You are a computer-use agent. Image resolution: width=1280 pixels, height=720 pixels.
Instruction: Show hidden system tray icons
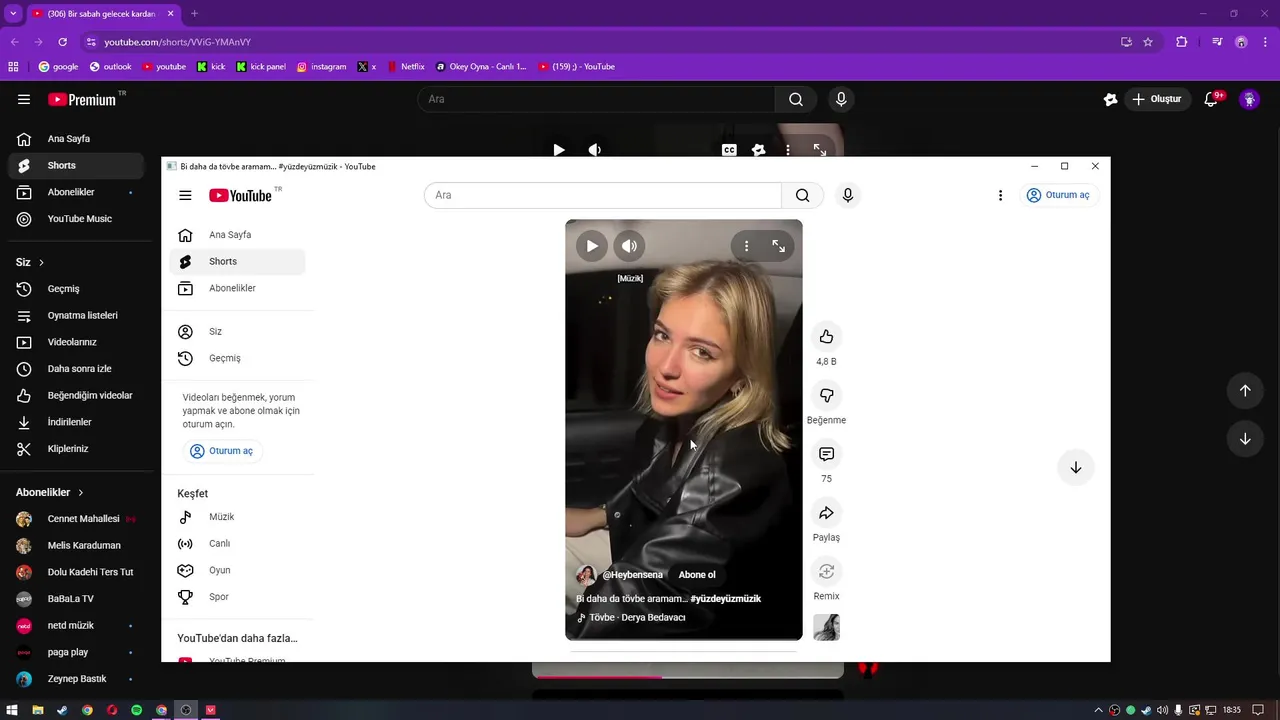(x=1099, y=710)
